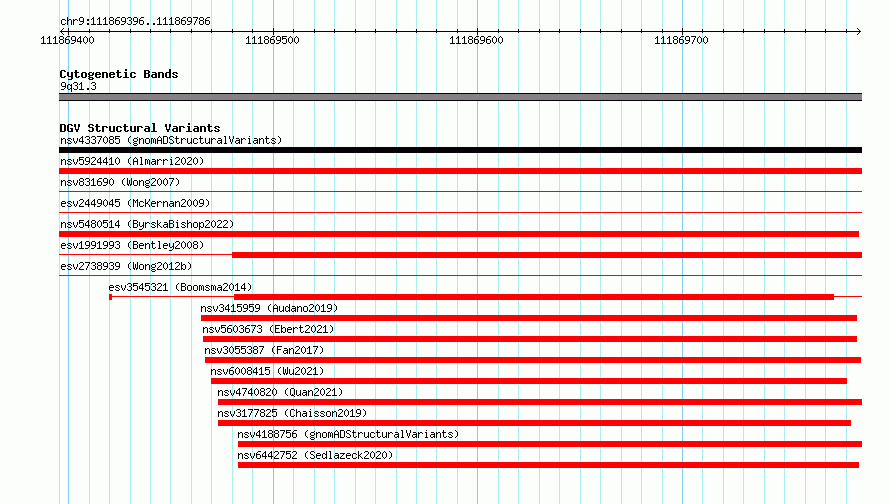This screenshot has width=890, height=504.
Task: Click ruler position 111869500
Action: [272, 40]
